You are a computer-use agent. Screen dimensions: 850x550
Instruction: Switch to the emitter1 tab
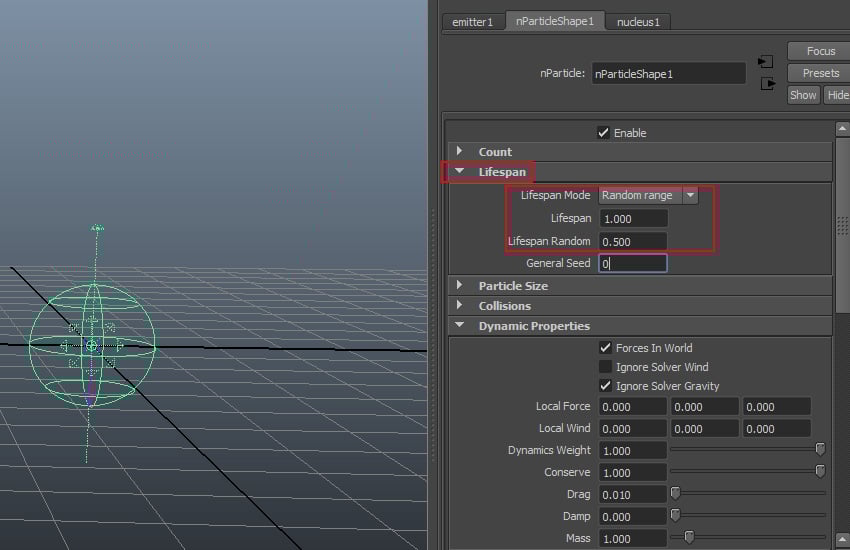472,22
